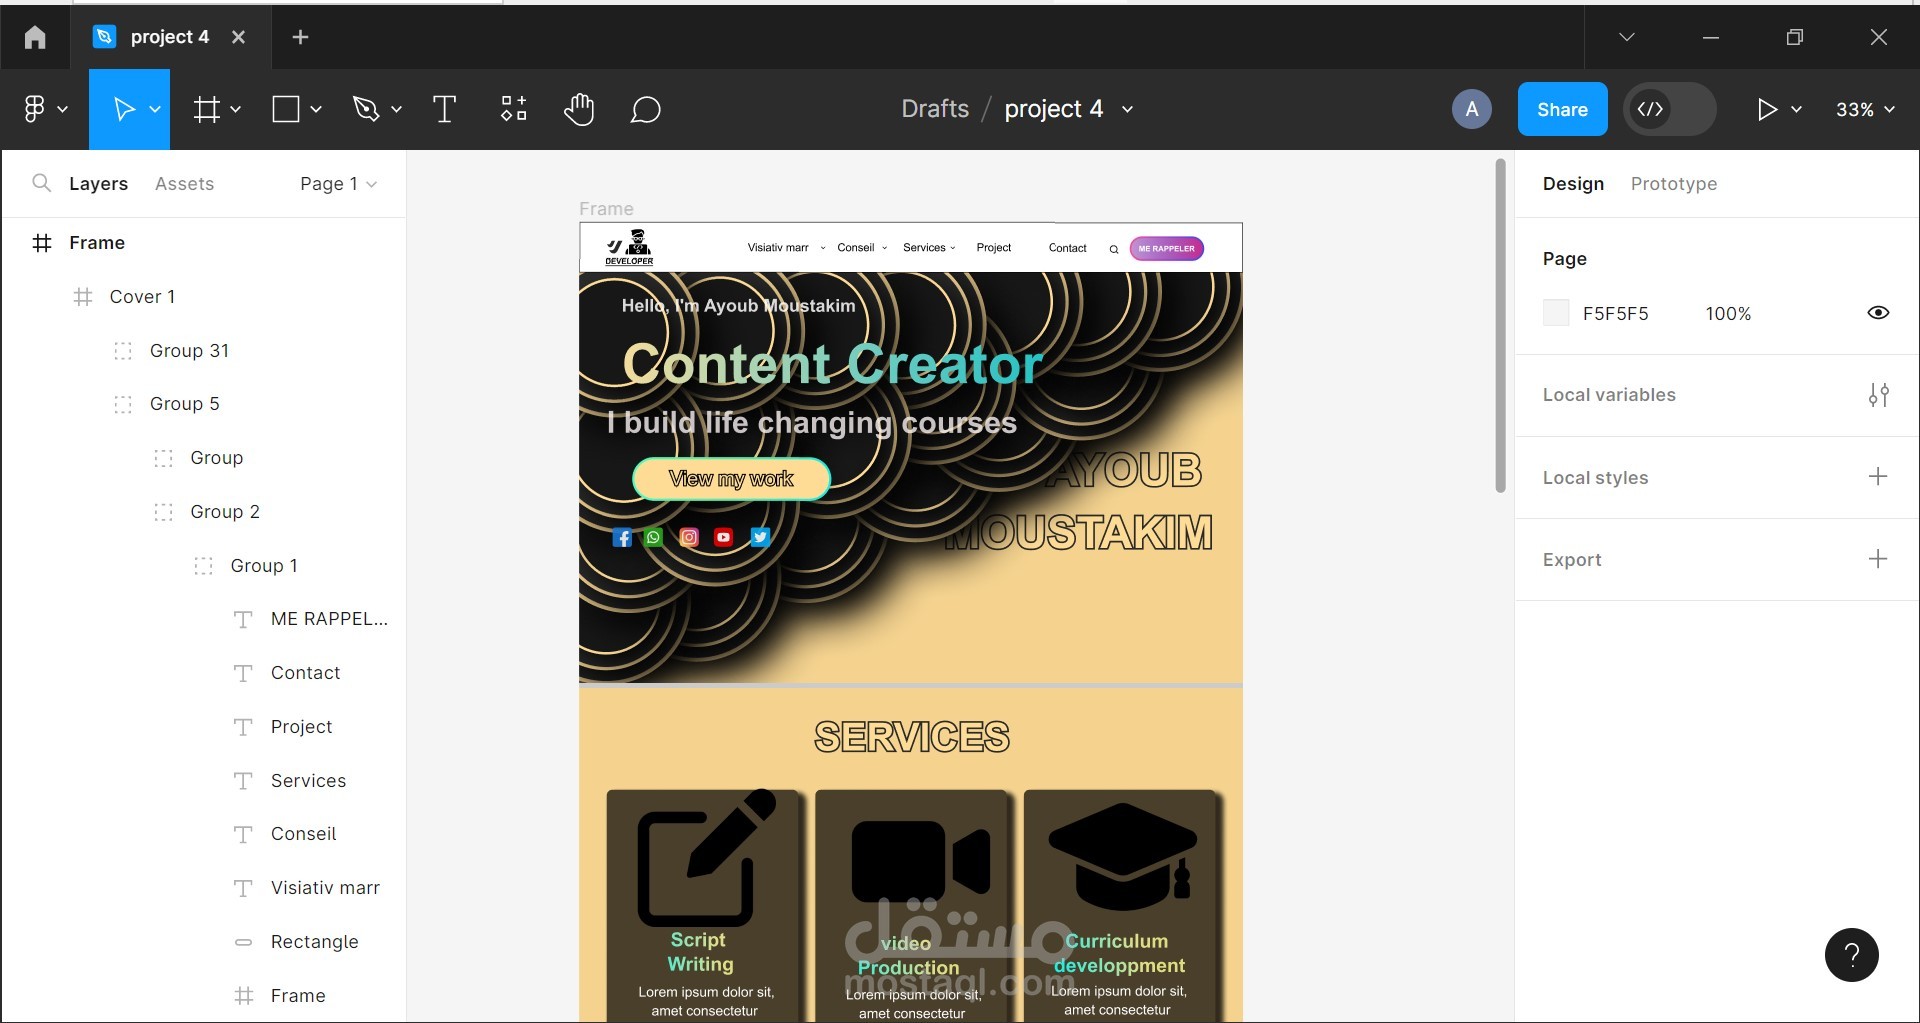
Task: Select the Move tool
Action: tap(122, 109)
